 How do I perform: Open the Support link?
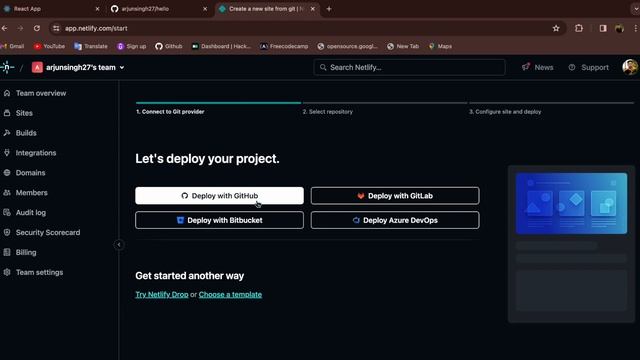[x=589, y=67]
